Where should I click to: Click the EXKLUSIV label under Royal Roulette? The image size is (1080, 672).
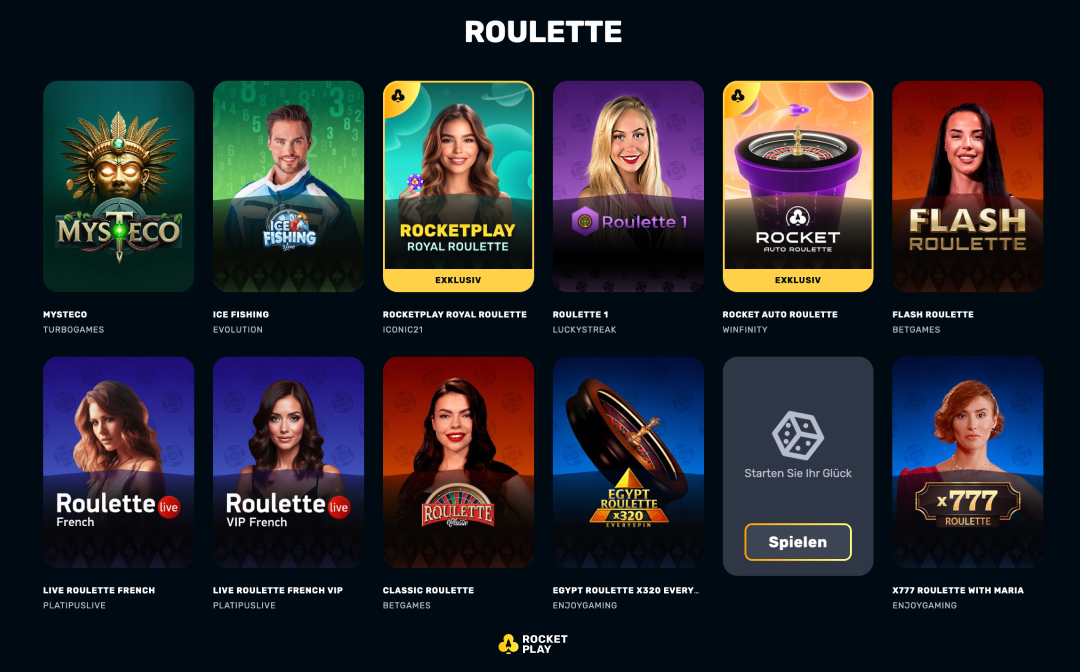coord(458,280)
